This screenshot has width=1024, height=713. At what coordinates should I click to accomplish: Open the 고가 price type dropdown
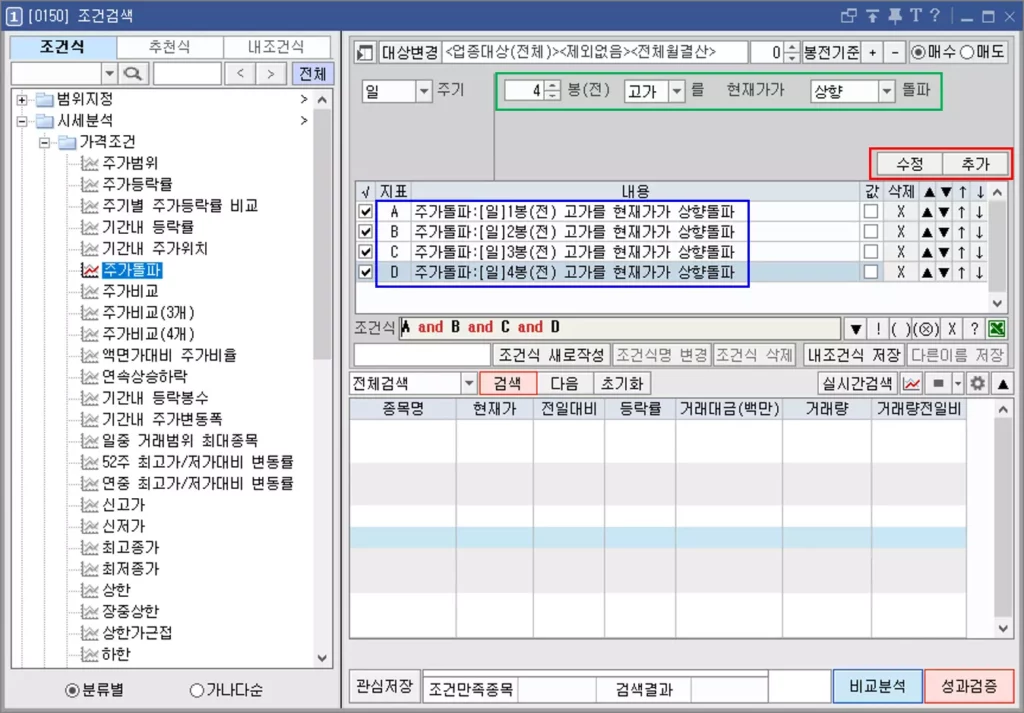pos(677,91)
